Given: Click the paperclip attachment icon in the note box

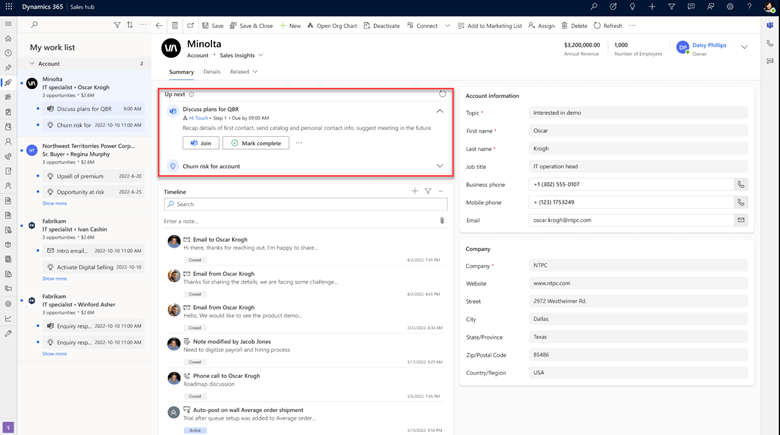Looking at the screenshot, I should 442,221.
